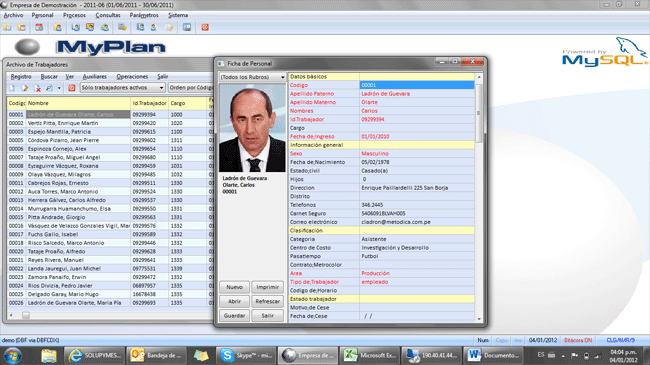
Task: Click the left scroll arrow under the workers list
Action: [11, 315]
